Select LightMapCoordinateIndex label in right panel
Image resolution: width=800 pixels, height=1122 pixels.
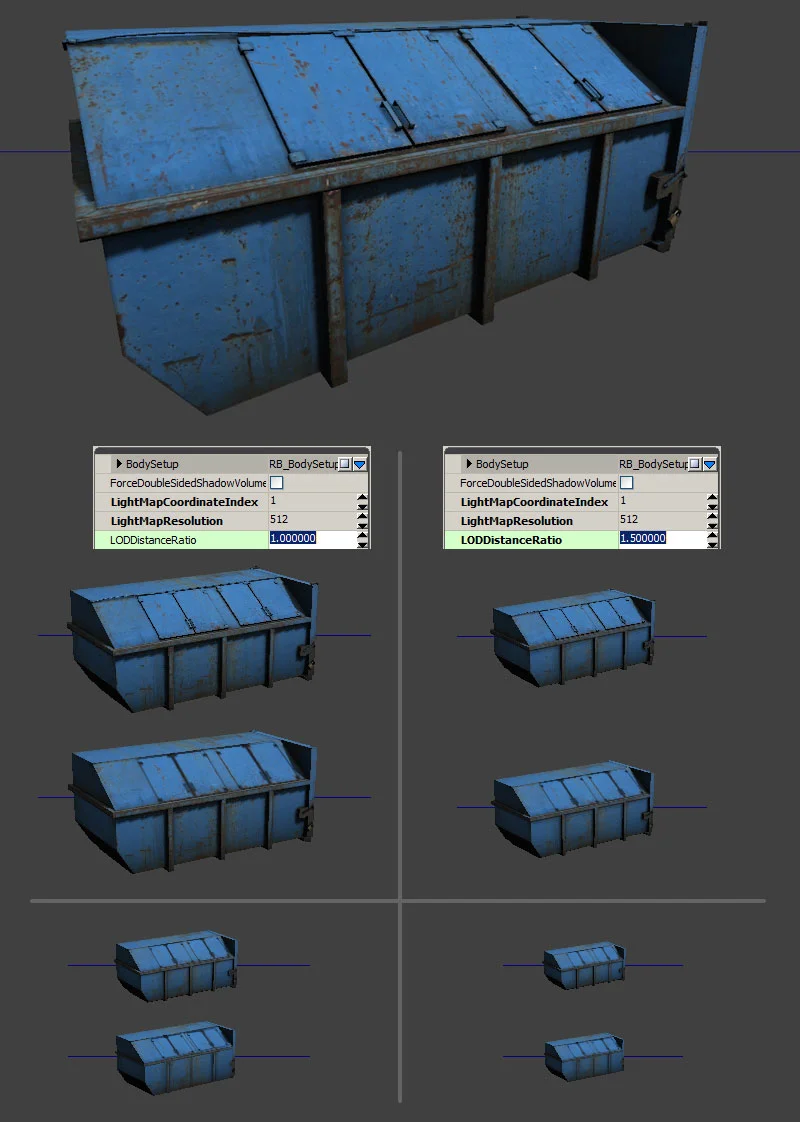[x=534, y=502]
